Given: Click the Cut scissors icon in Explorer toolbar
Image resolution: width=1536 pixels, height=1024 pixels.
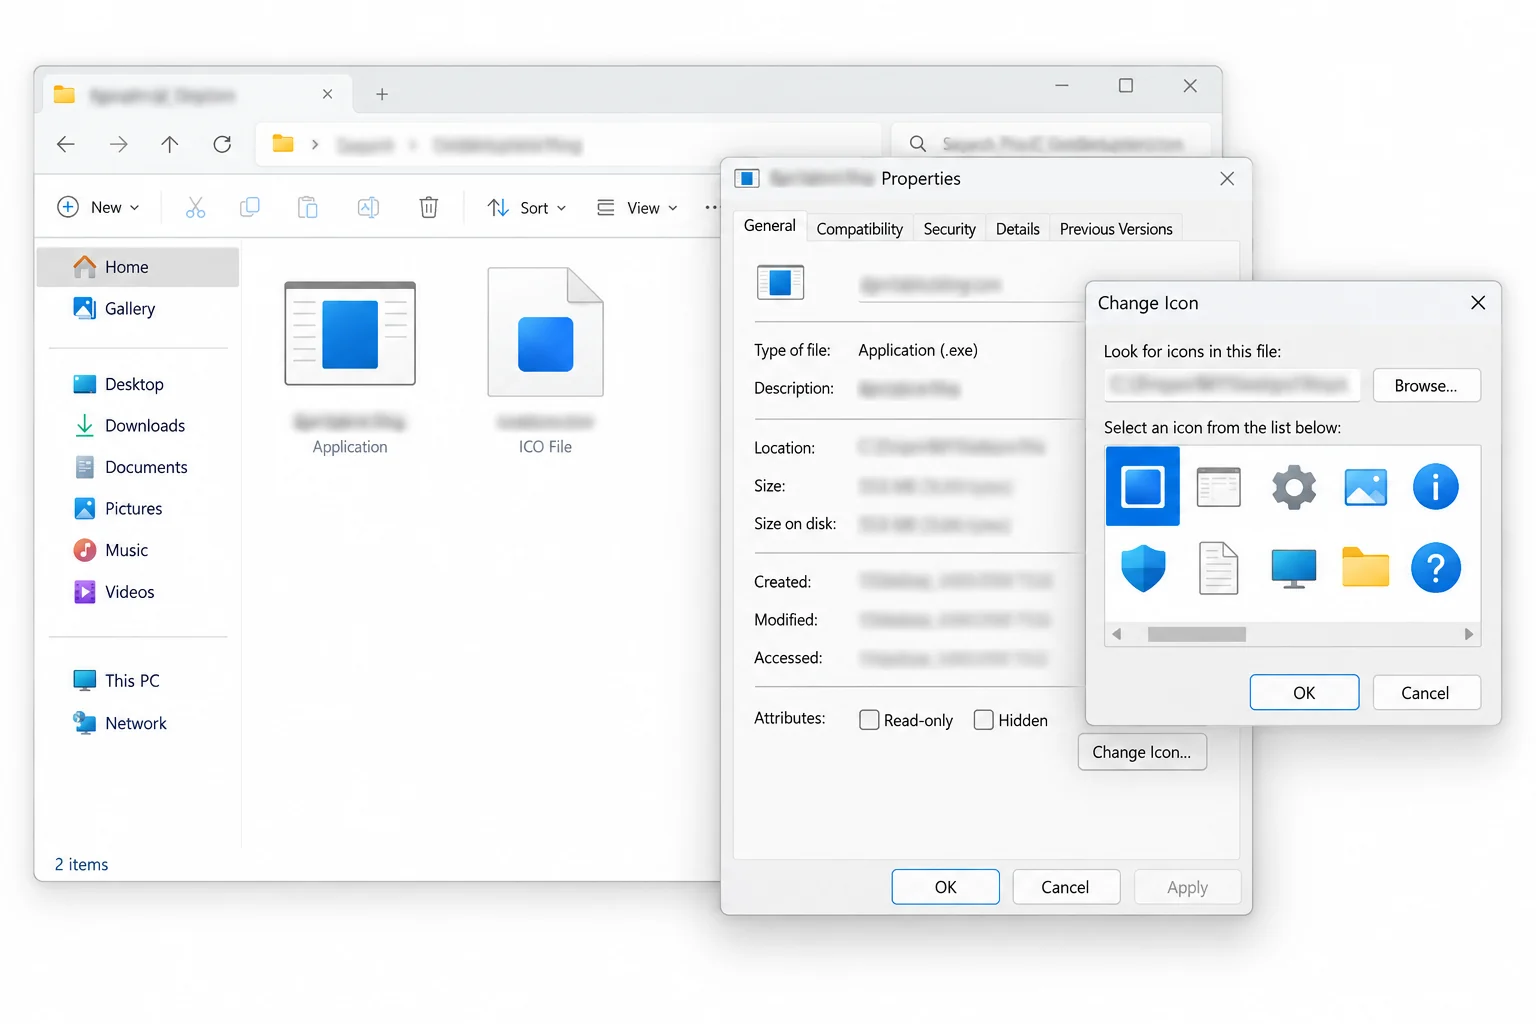Looking at the screenshot, I should (x=195, y=207).
